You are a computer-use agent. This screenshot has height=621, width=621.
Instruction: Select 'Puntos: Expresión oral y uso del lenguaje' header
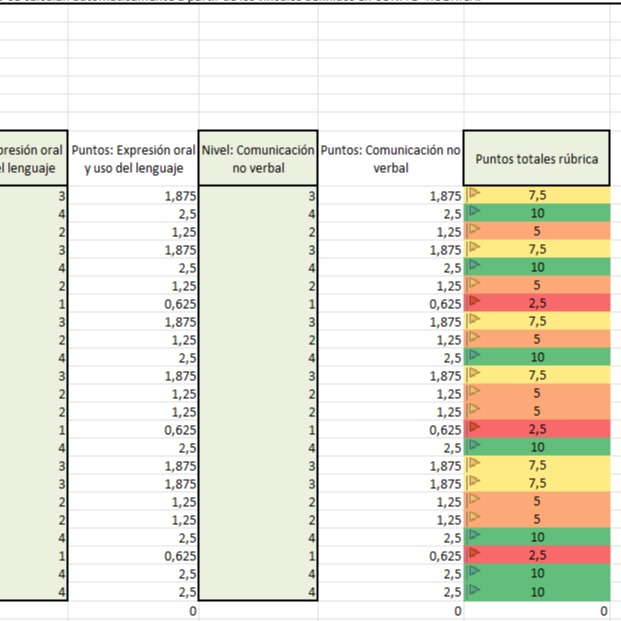(x=134, y=159)
